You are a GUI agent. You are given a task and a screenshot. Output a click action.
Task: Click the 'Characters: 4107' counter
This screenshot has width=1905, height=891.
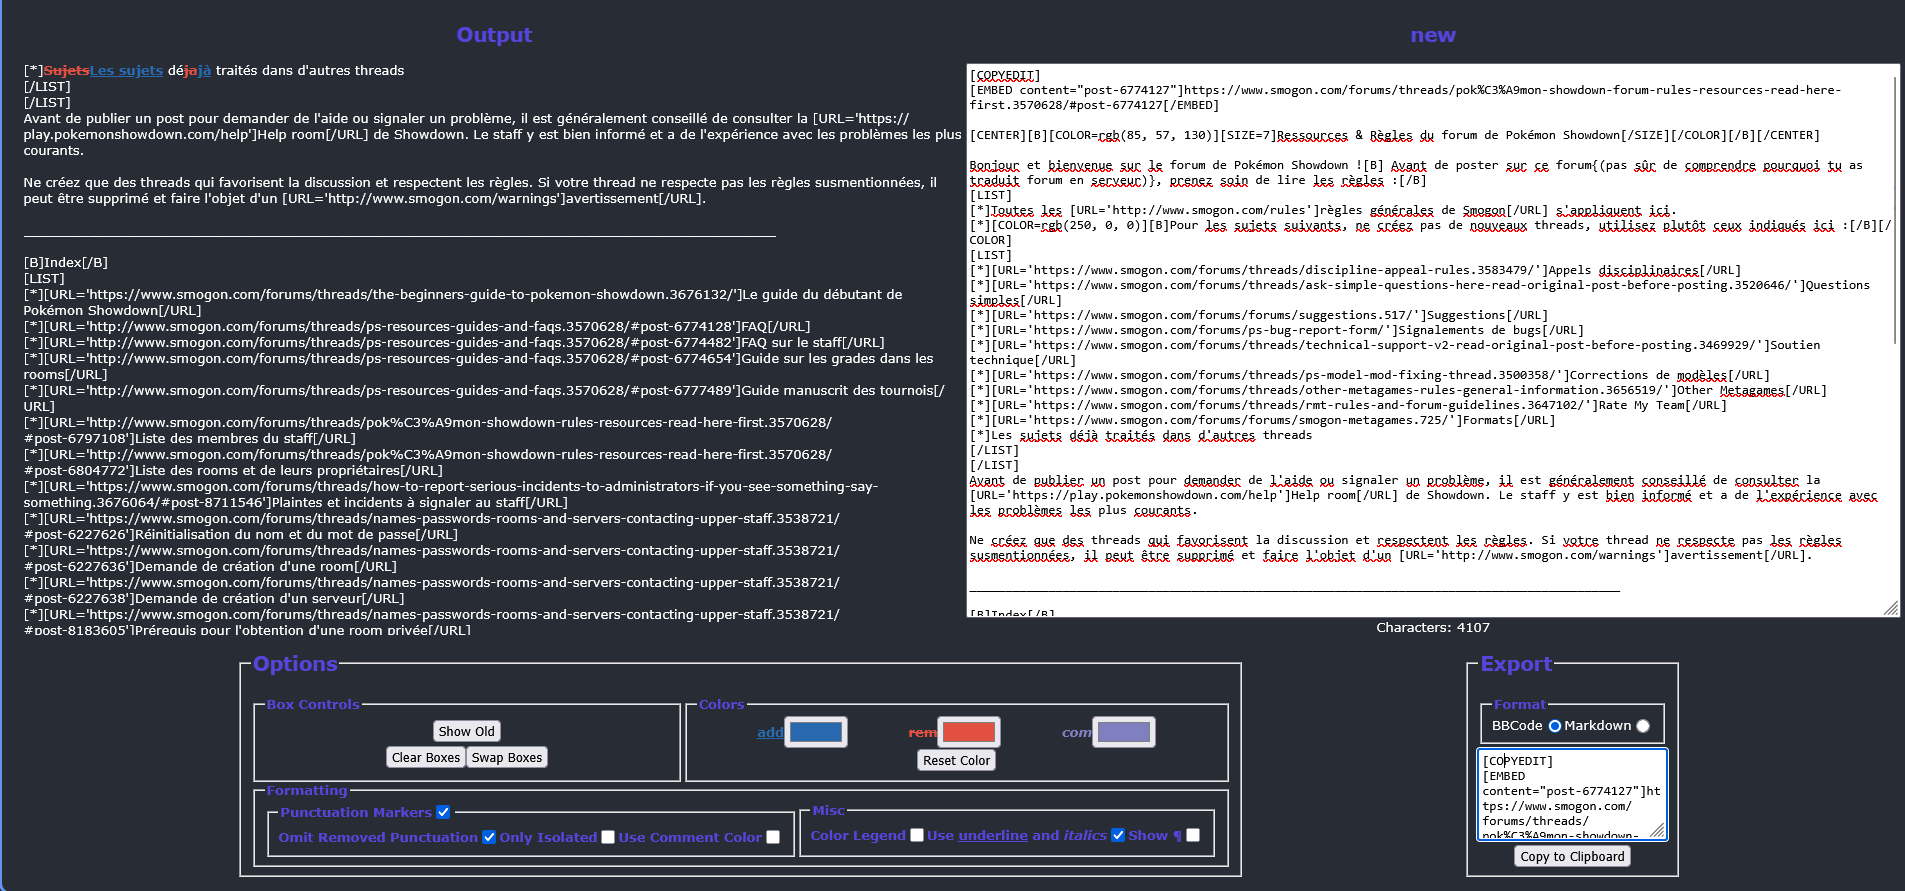(x=1433, y=628)
